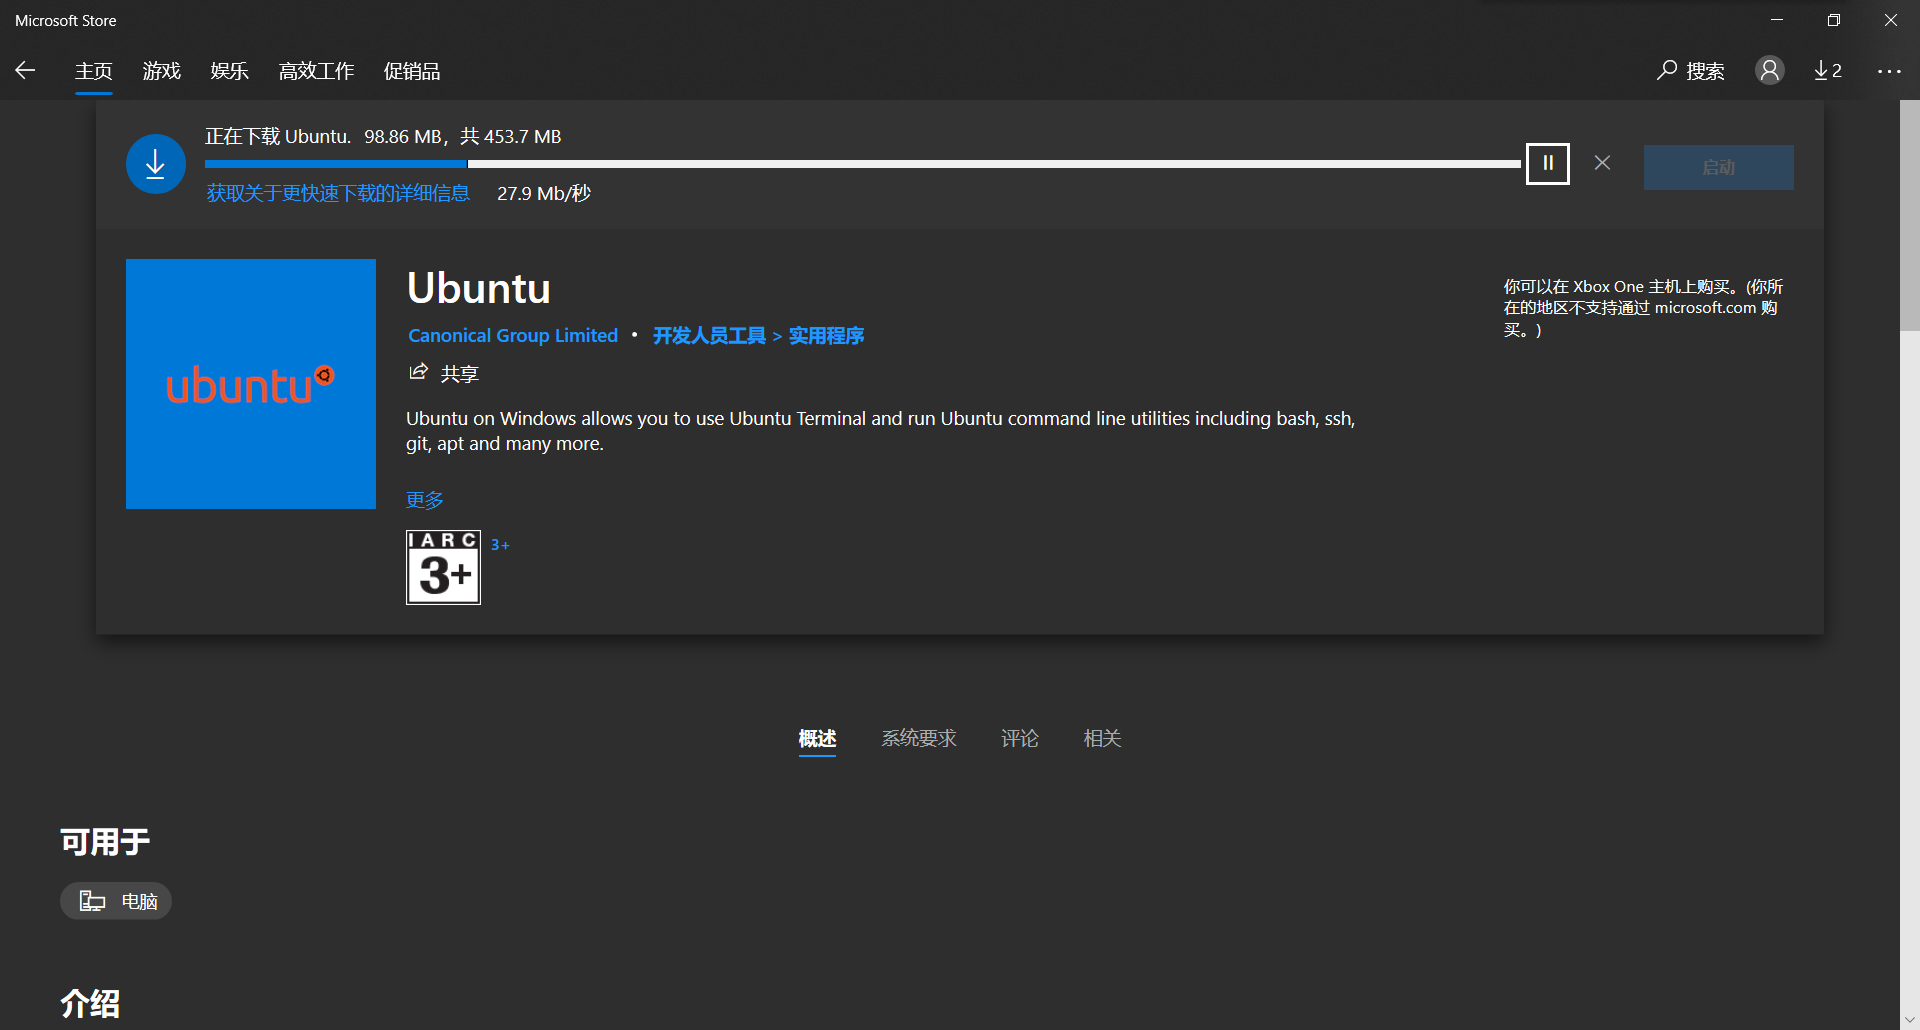Pause the Ubuntu download
Viewport: 1920px width, 1030px height.
tap(1547, 163)
